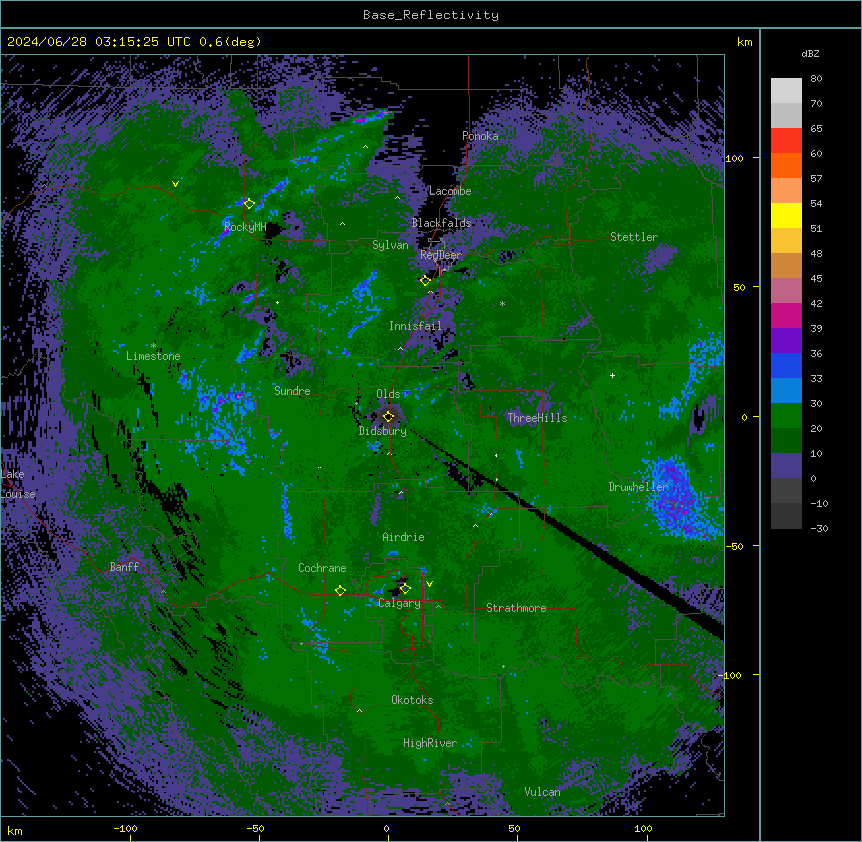The image size is (862, 842).
Task: Select the Limestone label
Action: pos(153,356)
